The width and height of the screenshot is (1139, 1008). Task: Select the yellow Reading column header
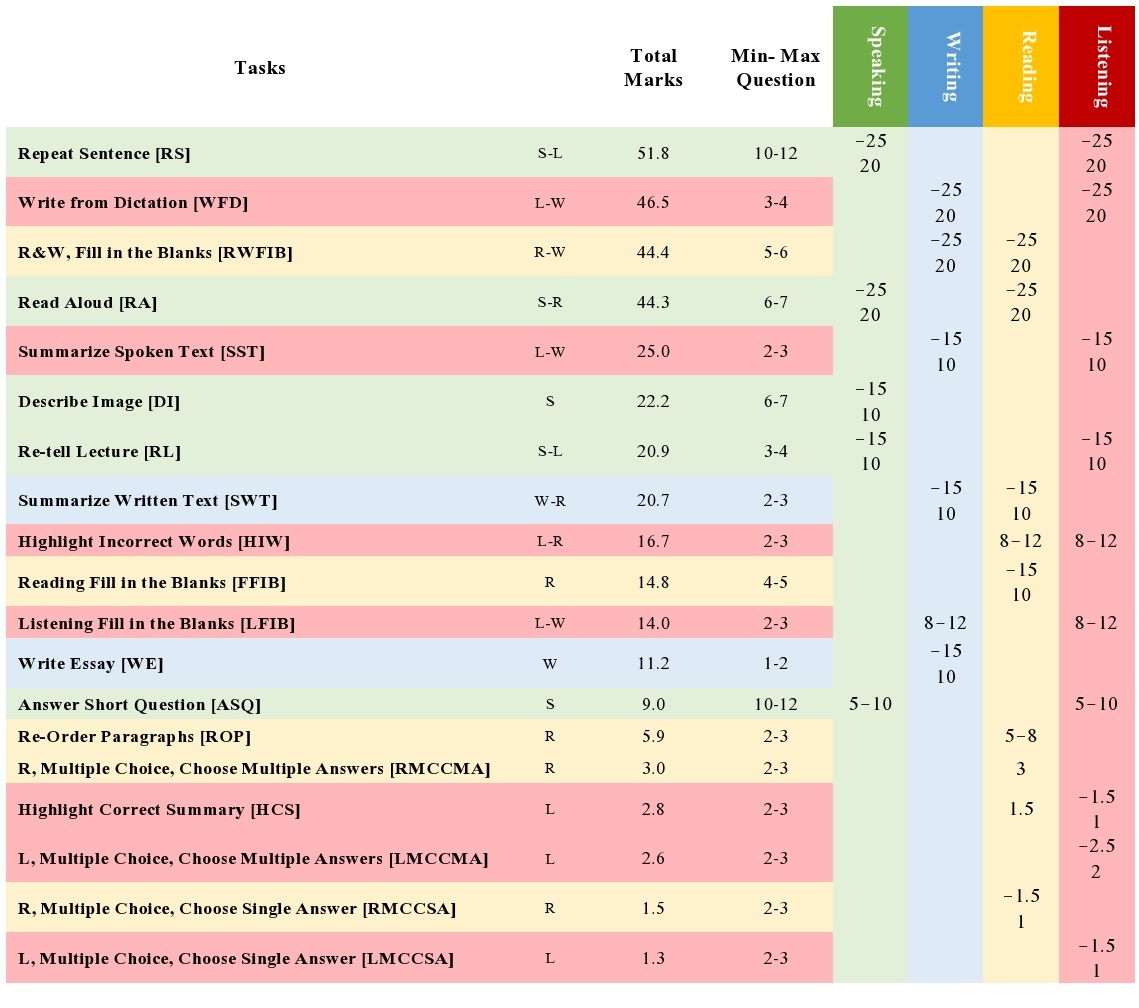point(1021,67)
